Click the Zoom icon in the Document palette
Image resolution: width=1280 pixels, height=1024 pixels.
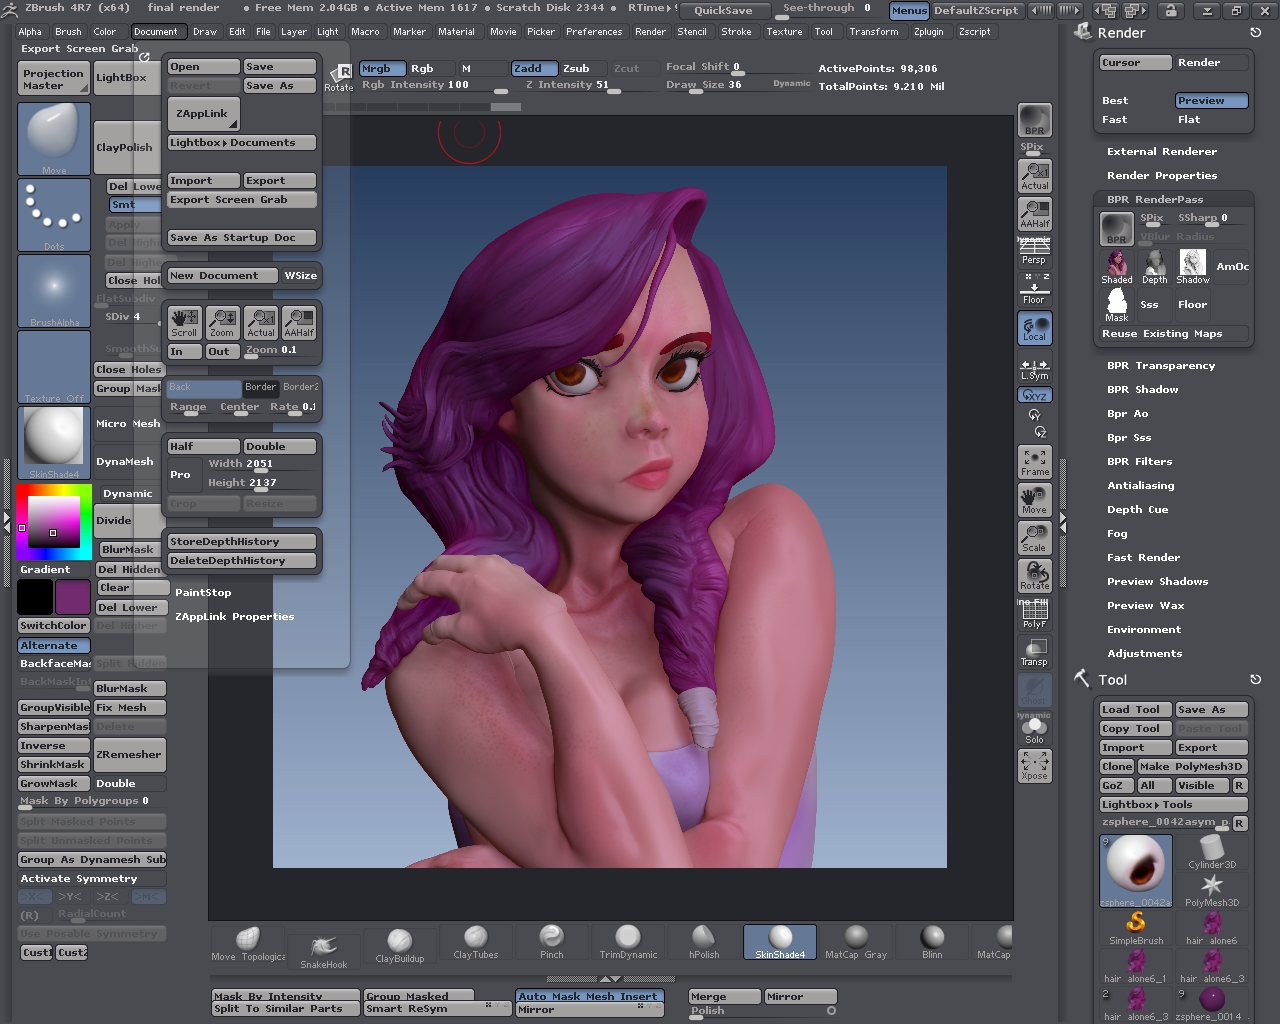coord(222,322)
